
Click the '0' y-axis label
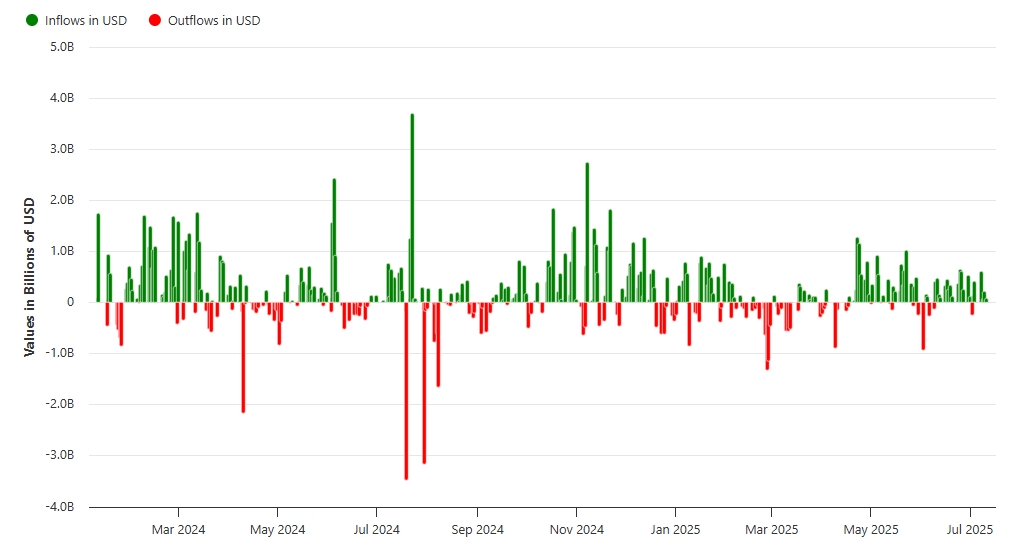click(70, 302)
